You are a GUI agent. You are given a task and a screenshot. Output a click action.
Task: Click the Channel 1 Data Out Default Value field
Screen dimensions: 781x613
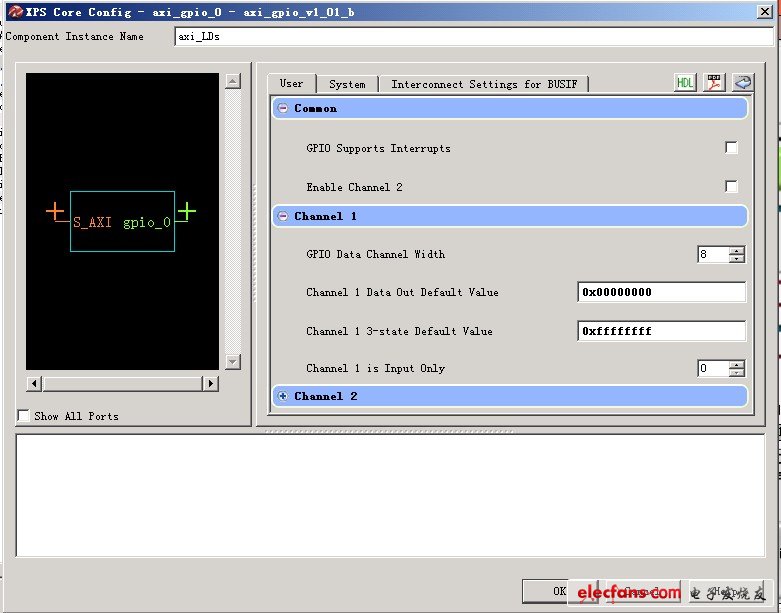click(661, 292)
